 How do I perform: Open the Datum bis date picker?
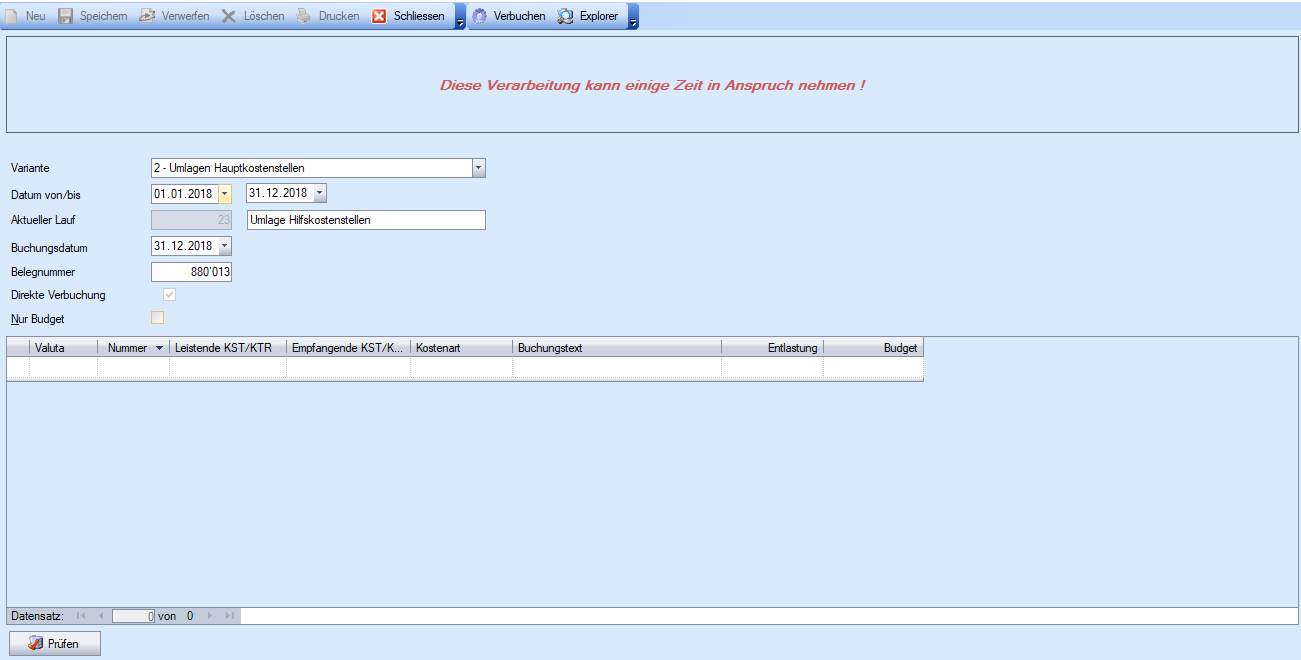coord(319,193)
